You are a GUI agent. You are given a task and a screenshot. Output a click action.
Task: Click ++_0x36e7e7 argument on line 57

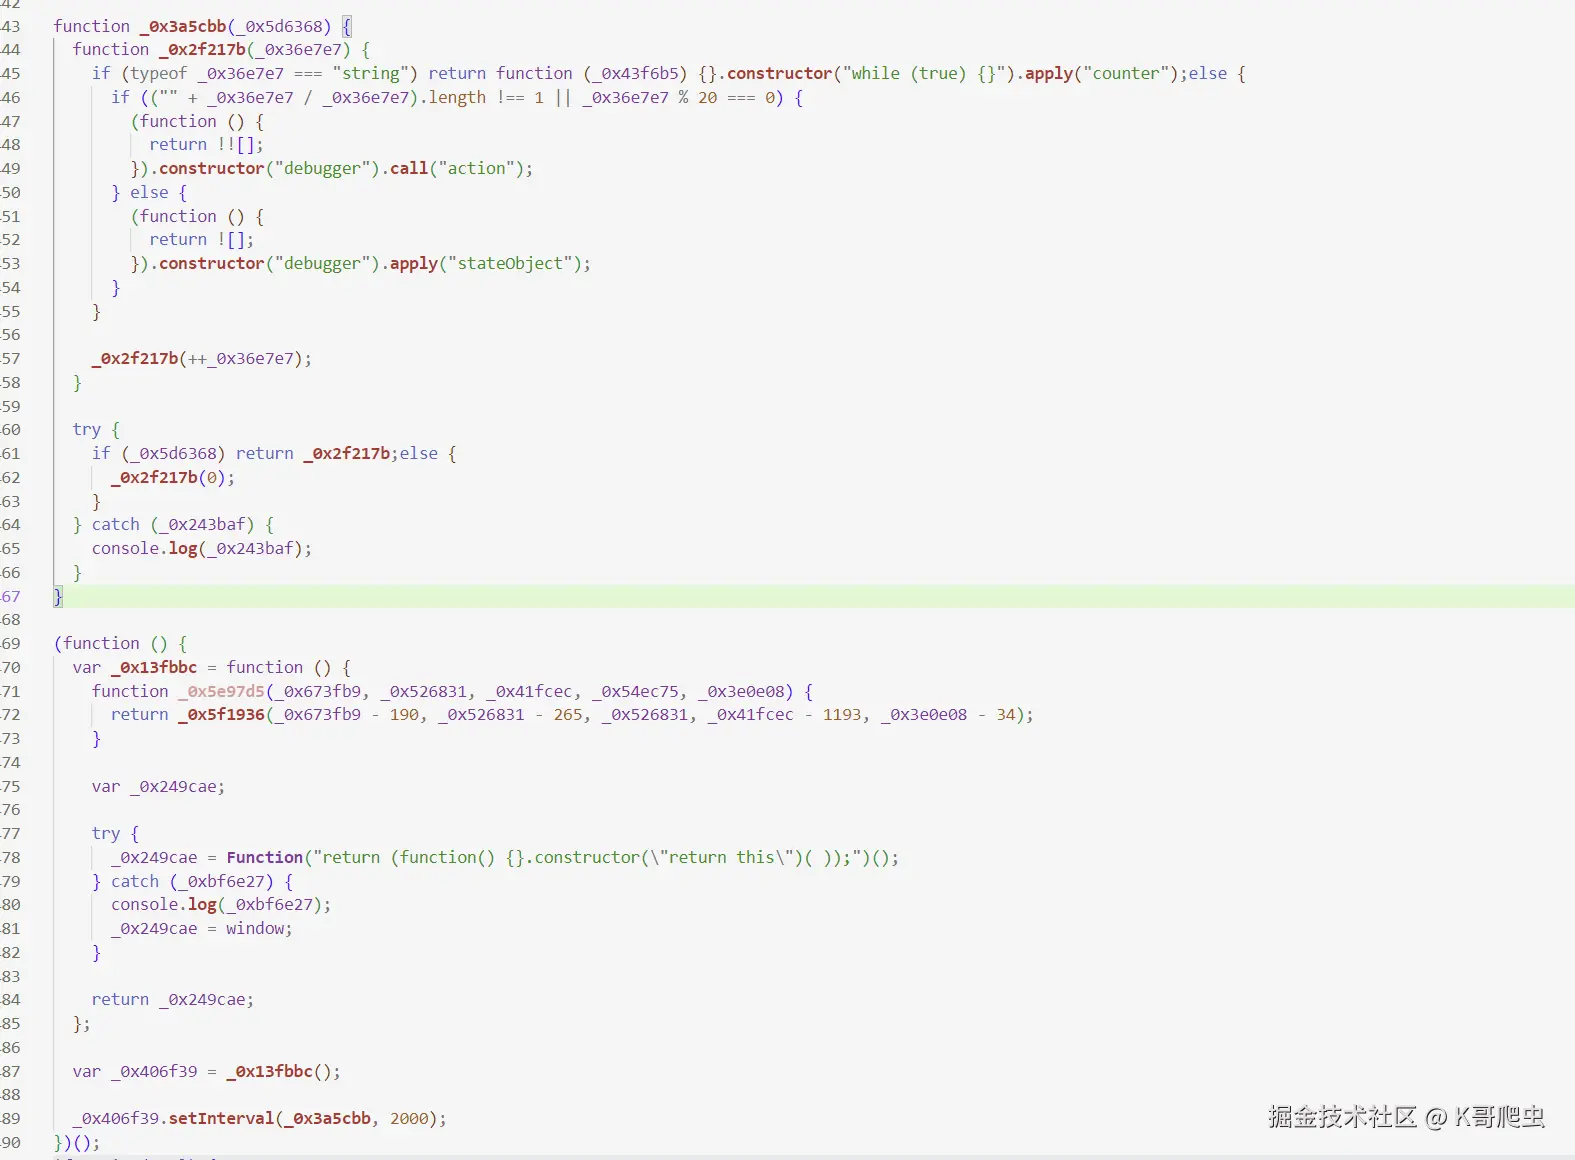pos(241,358)
